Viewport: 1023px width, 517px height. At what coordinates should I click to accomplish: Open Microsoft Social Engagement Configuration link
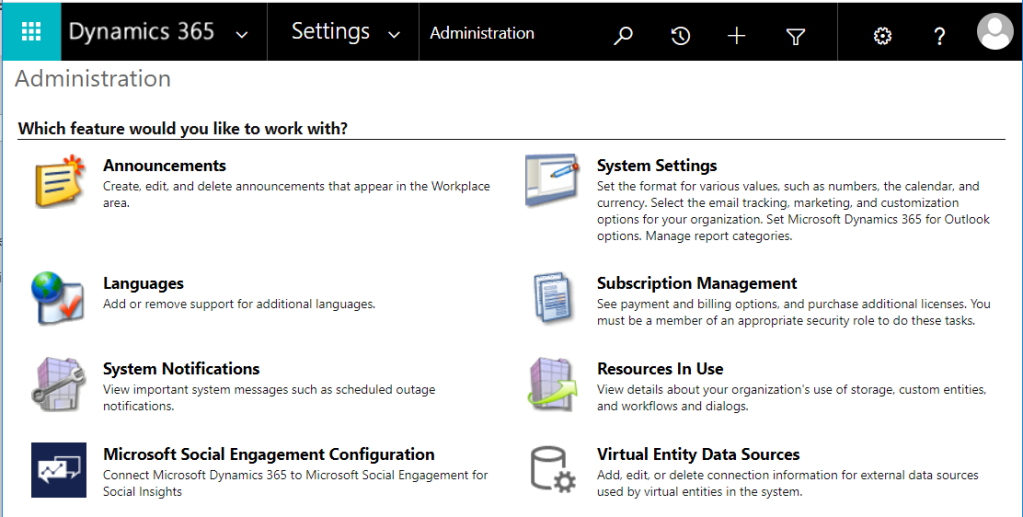(x=268, y=454)
